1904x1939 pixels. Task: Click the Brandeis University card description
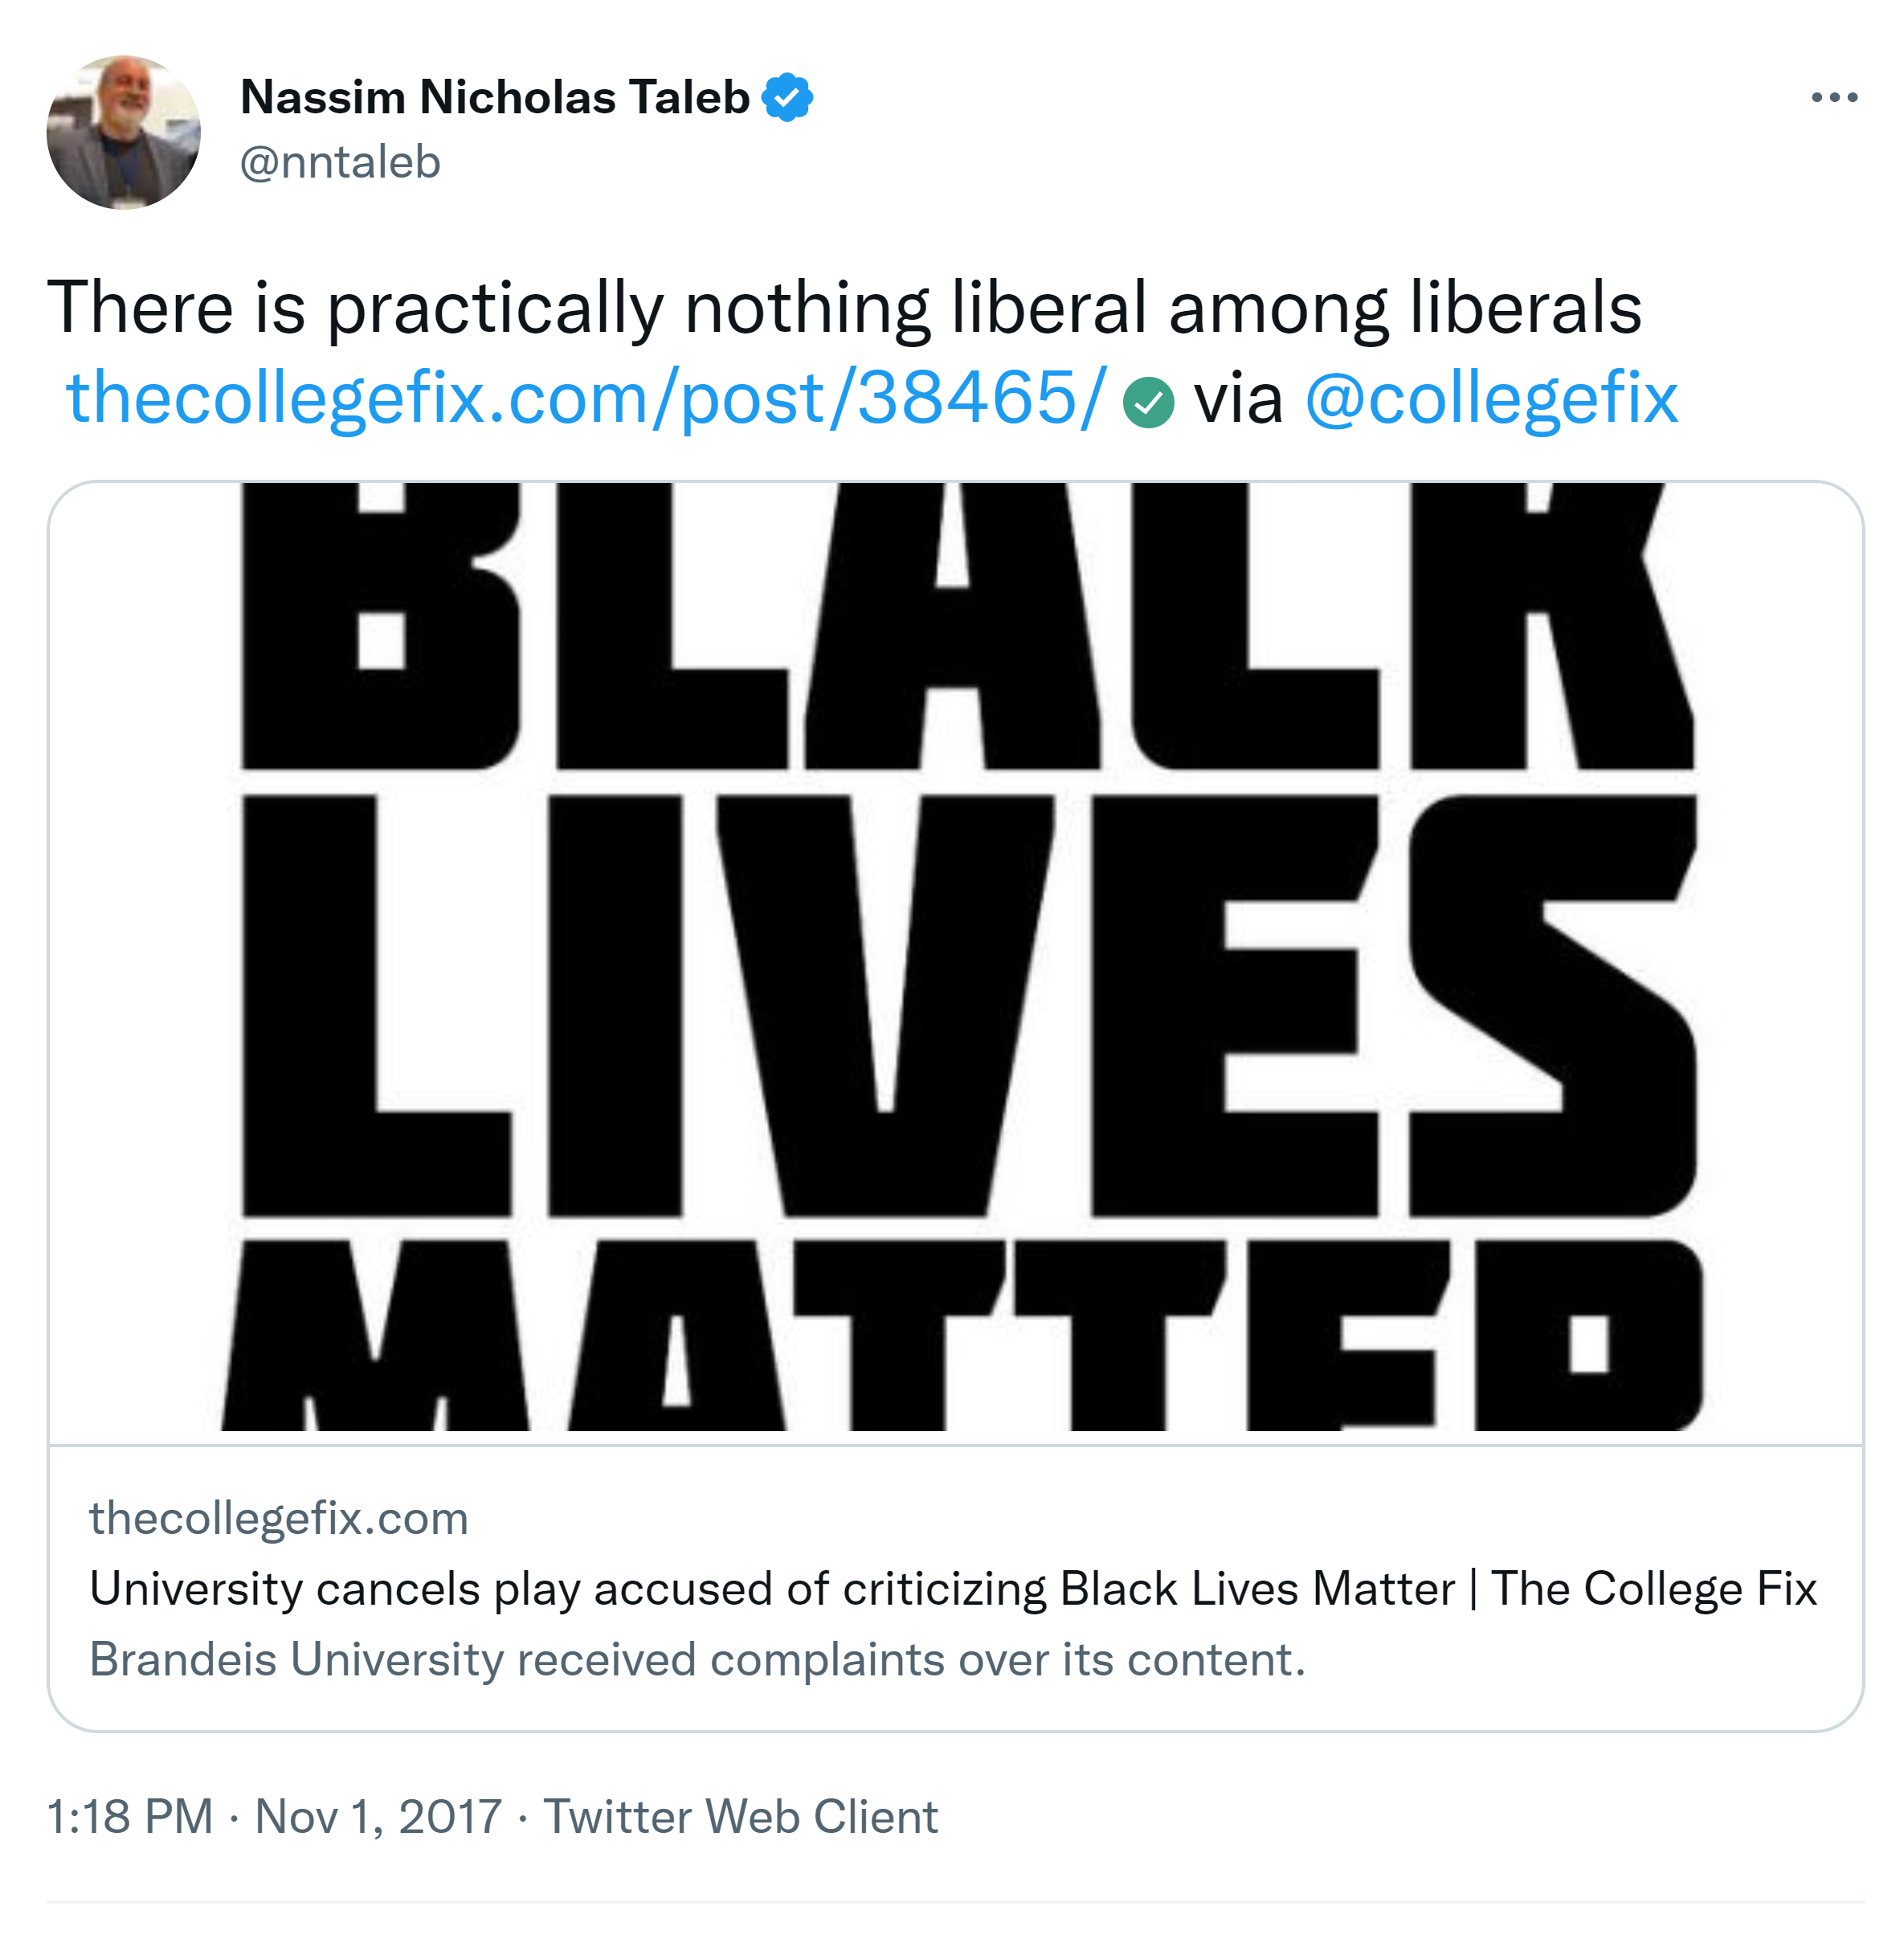697,1660
